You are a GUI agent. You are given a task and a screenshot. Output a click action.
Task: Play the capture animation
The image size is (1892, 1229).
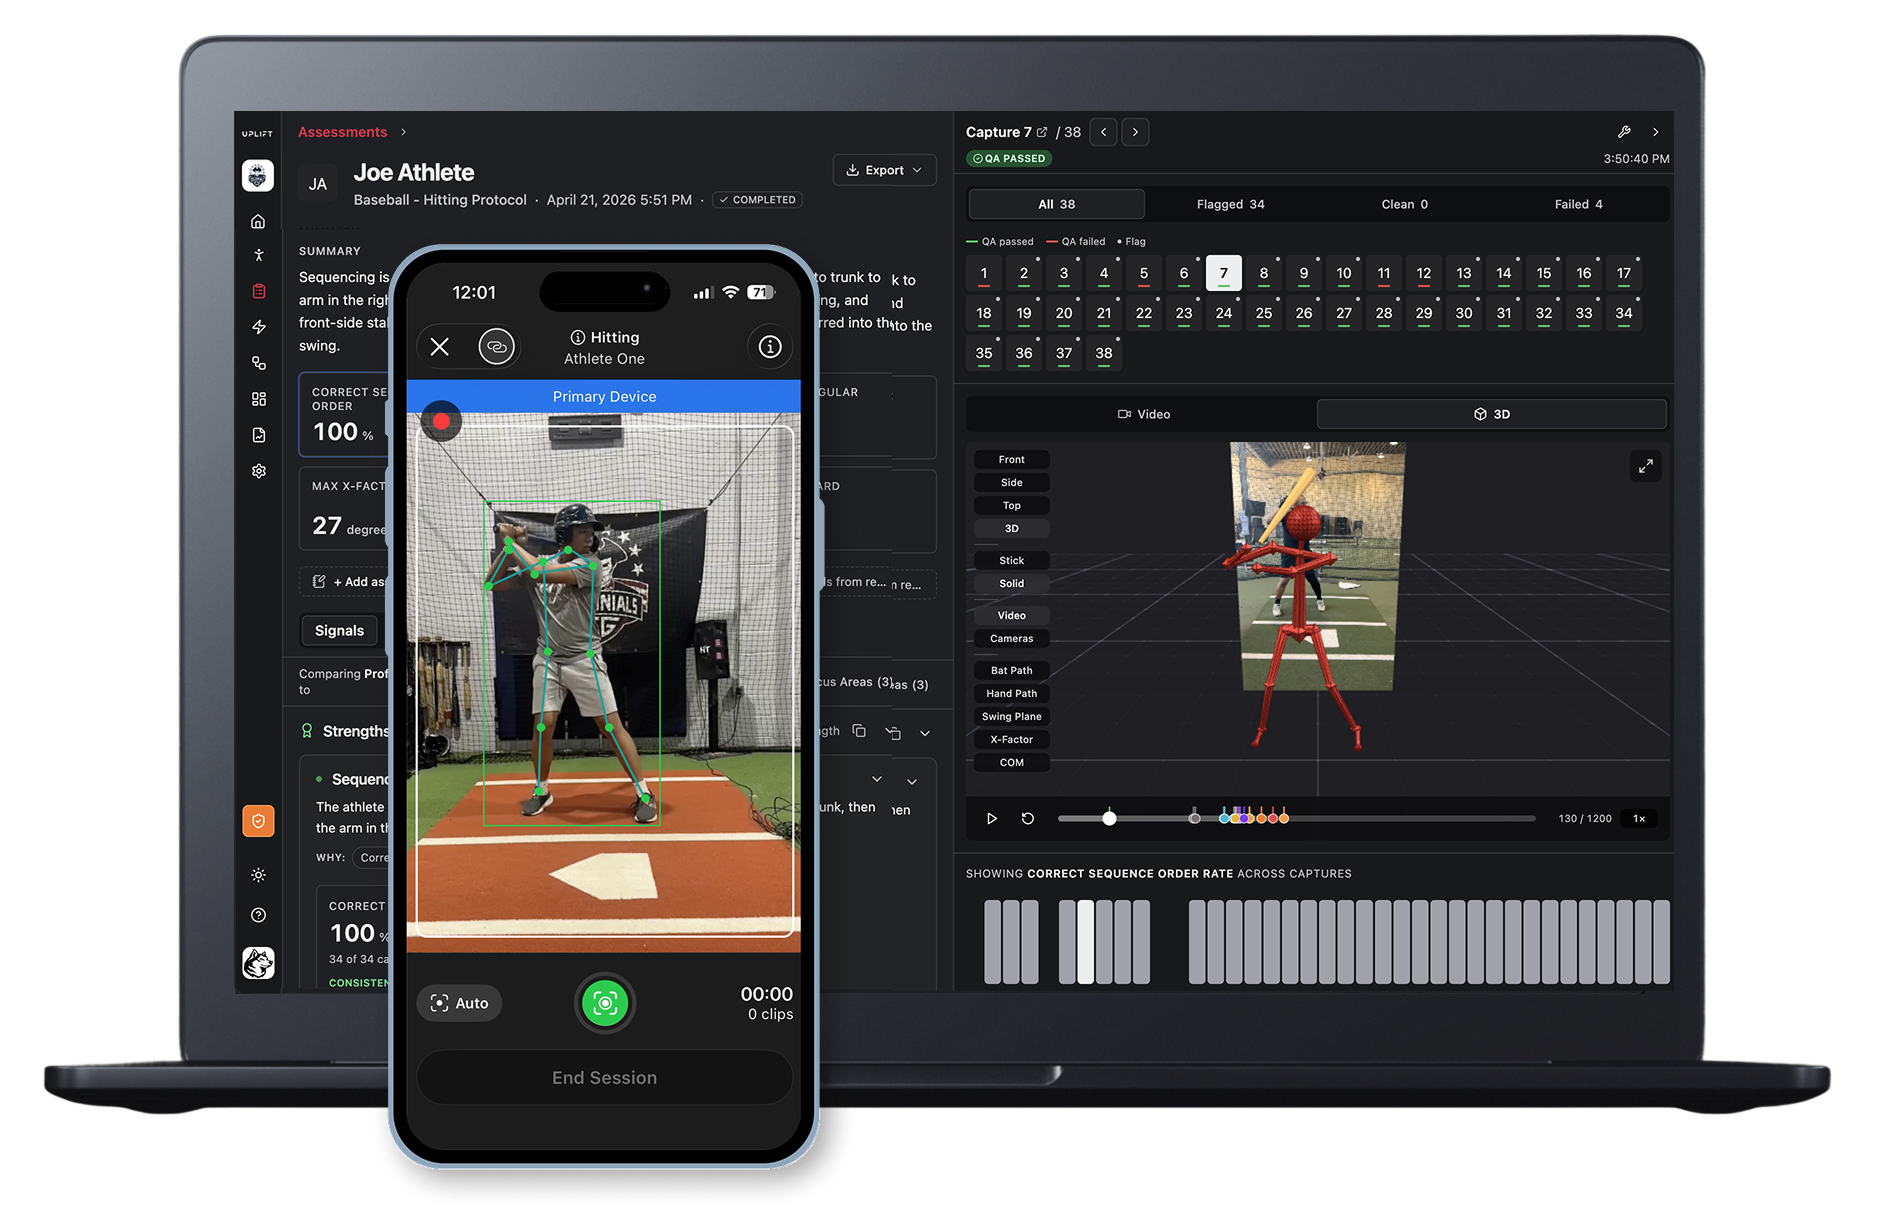(992, 818)
